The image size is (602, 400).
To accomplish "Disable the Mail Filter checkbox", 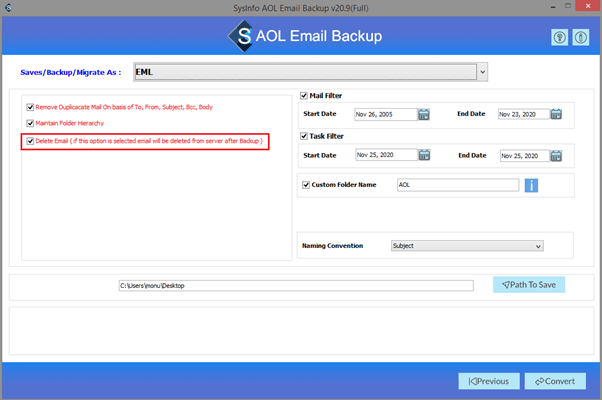I will pos(304,96).
